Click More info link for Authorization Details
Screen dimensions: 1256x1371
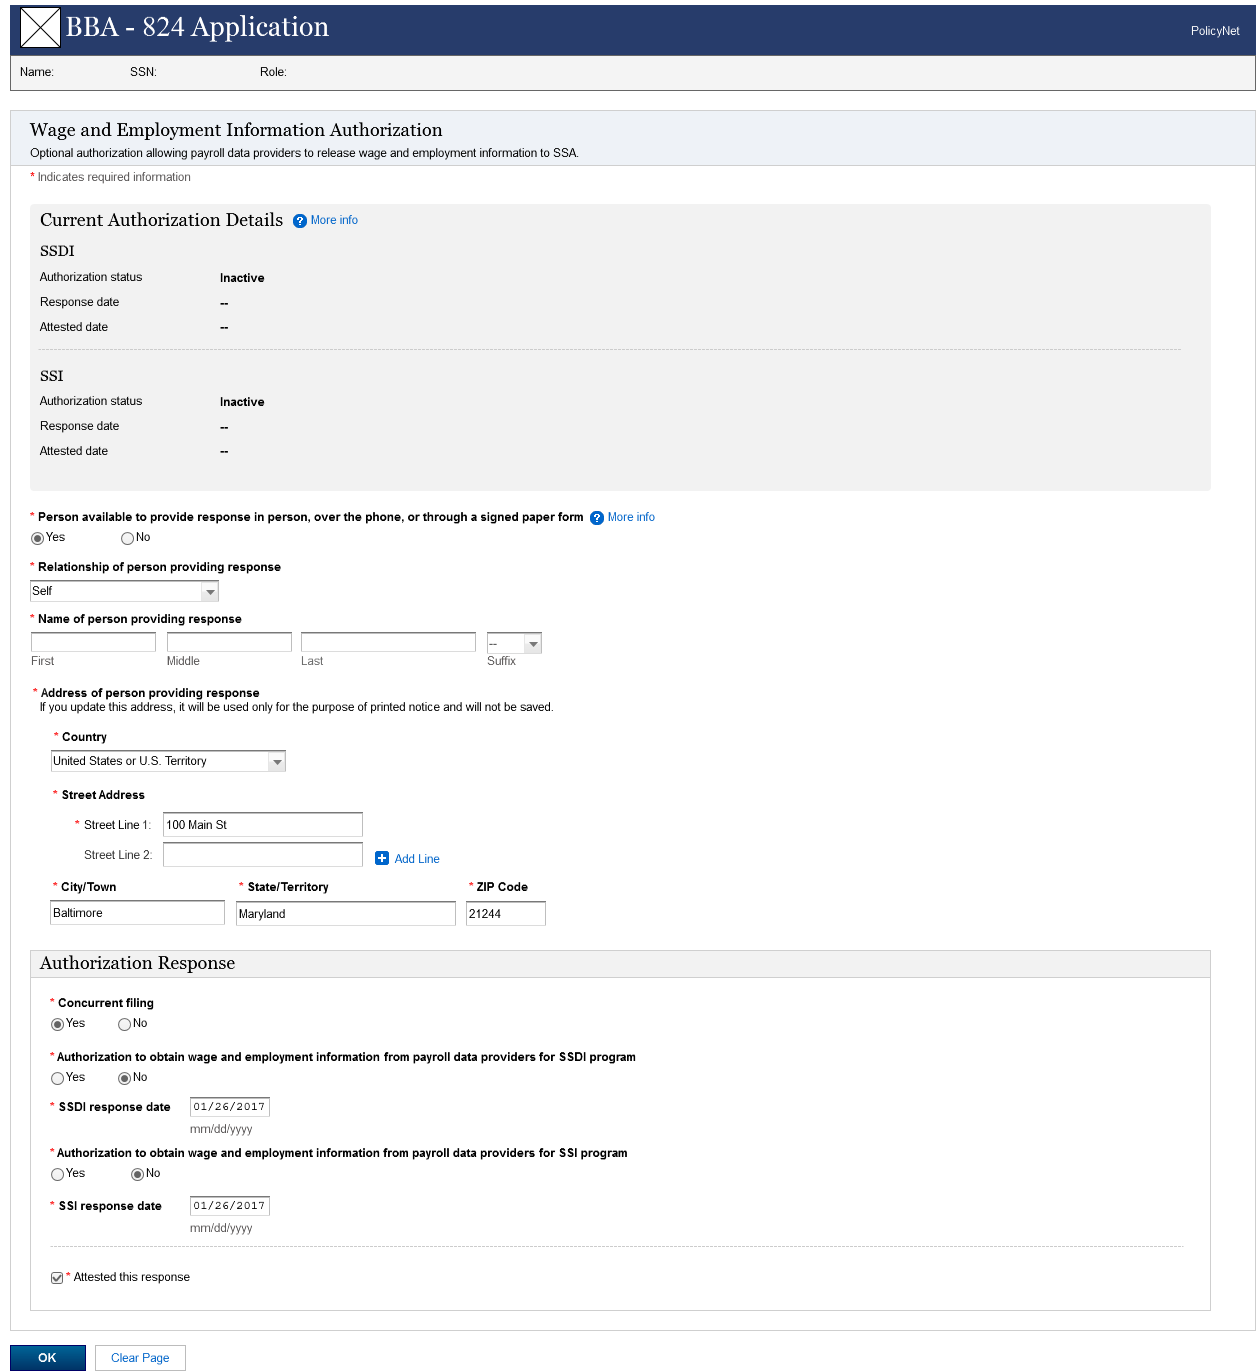(334, 220)
